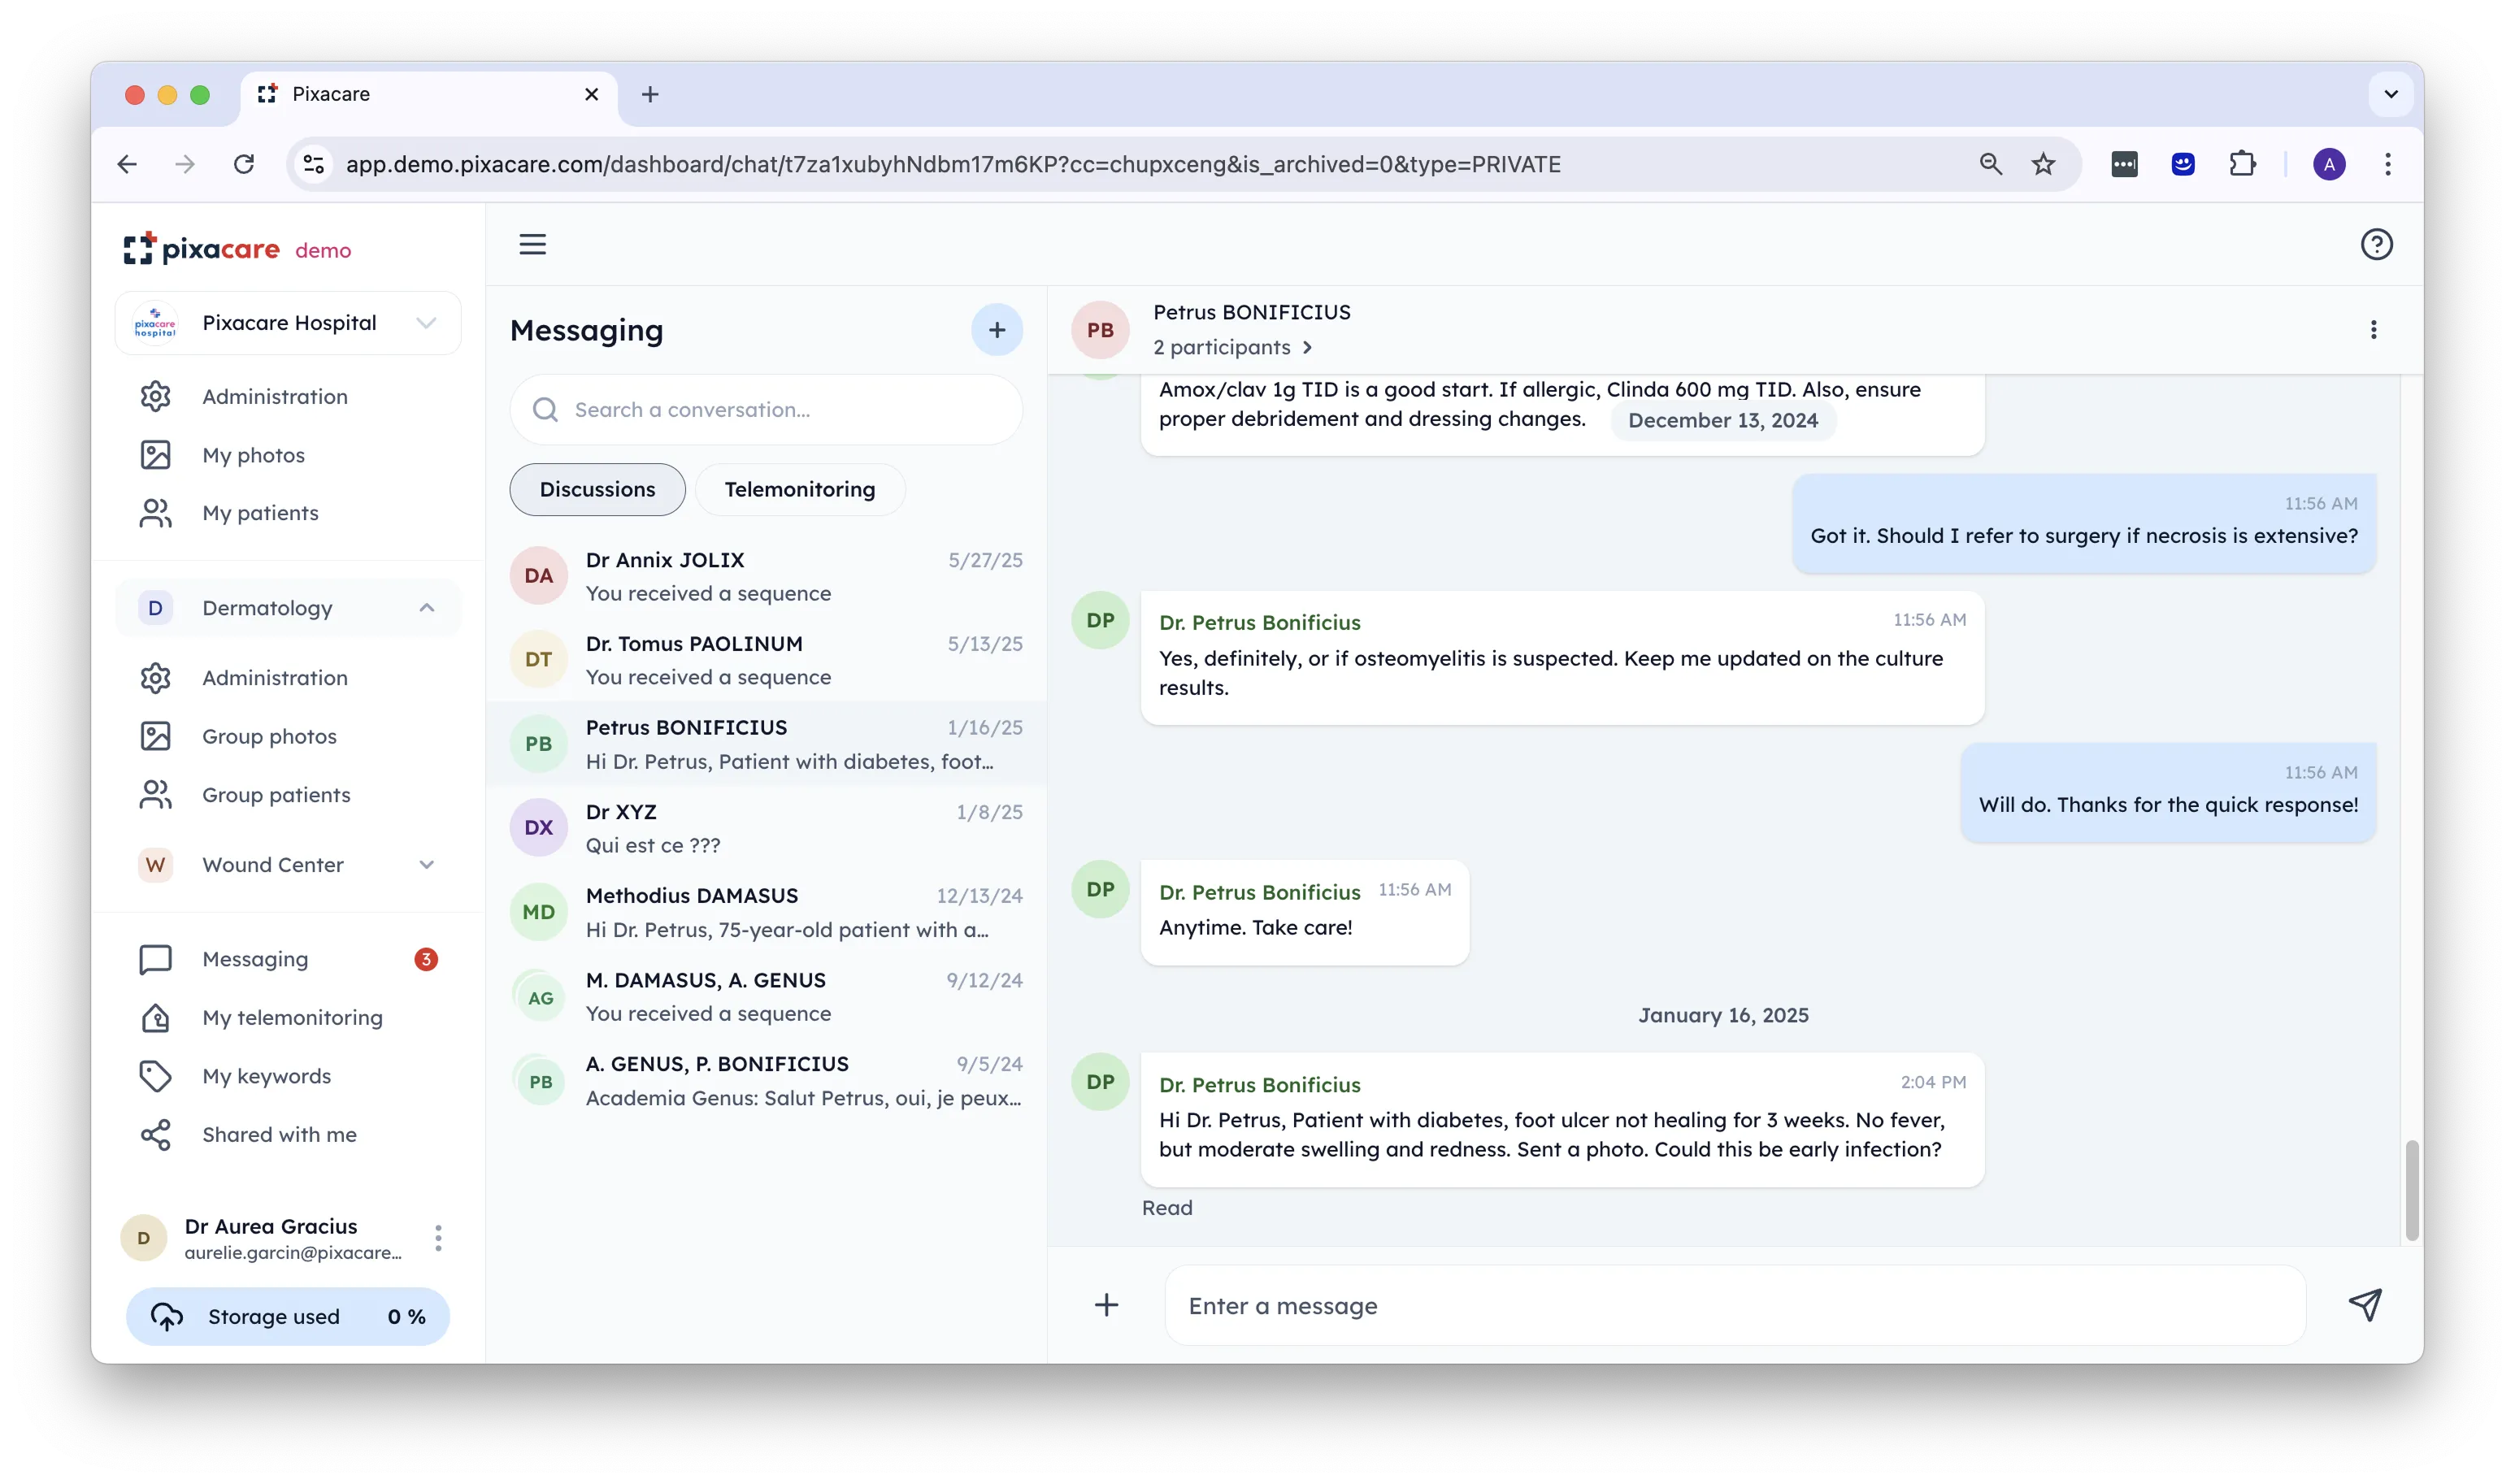This screenshot has height=1484, width=2515.
Task: Open the Chrome three-dot menu
Action: click(2387, 164)
